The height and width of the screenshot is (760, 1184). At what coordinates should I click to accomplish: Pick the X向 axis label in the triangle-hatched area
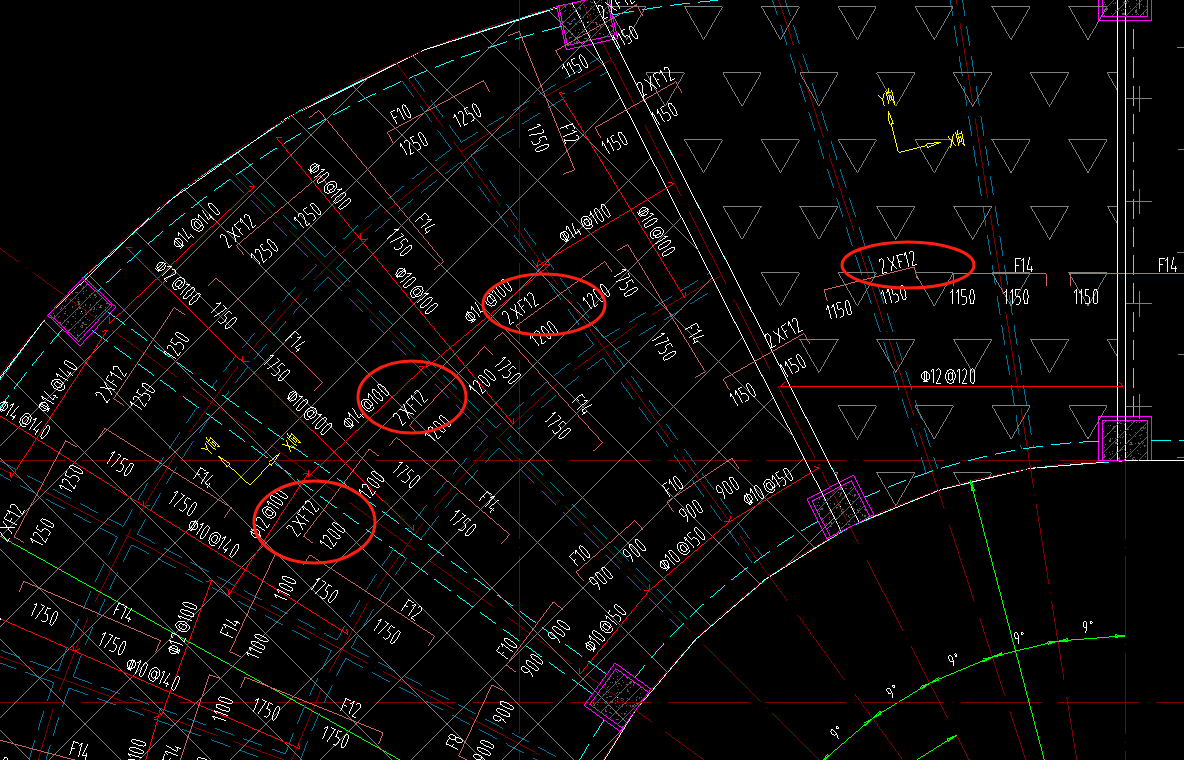tap(956, 139)
